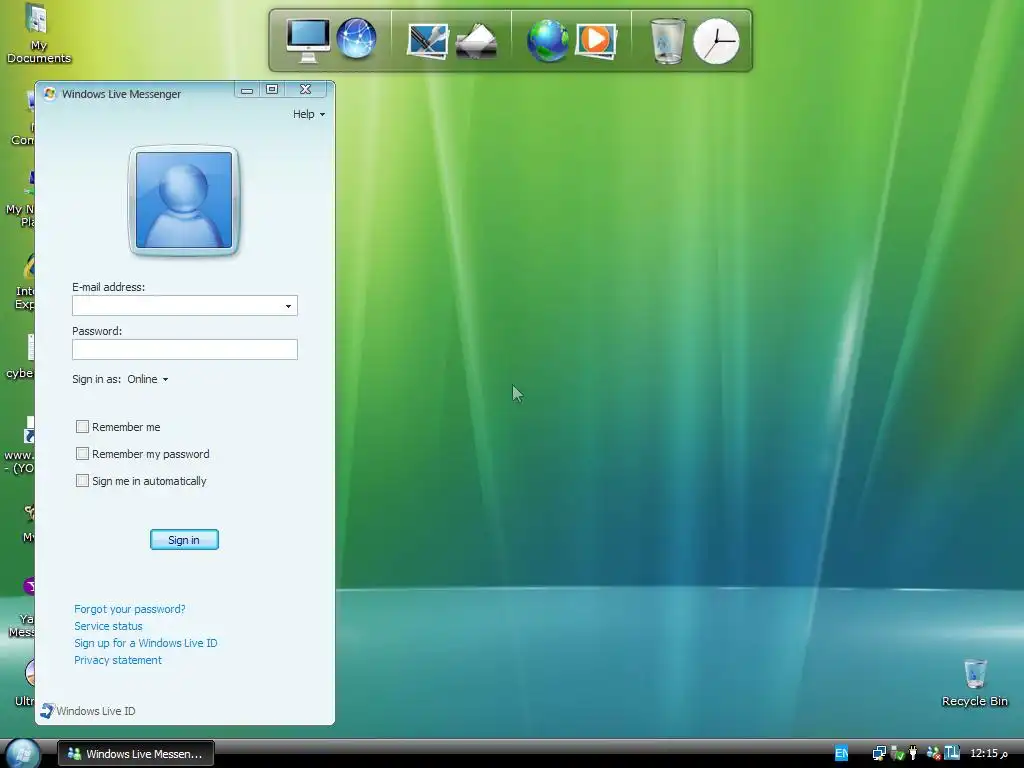Screen dimensions: 1024x768
Task: Open the Help menu
Action: click(308, 114)
